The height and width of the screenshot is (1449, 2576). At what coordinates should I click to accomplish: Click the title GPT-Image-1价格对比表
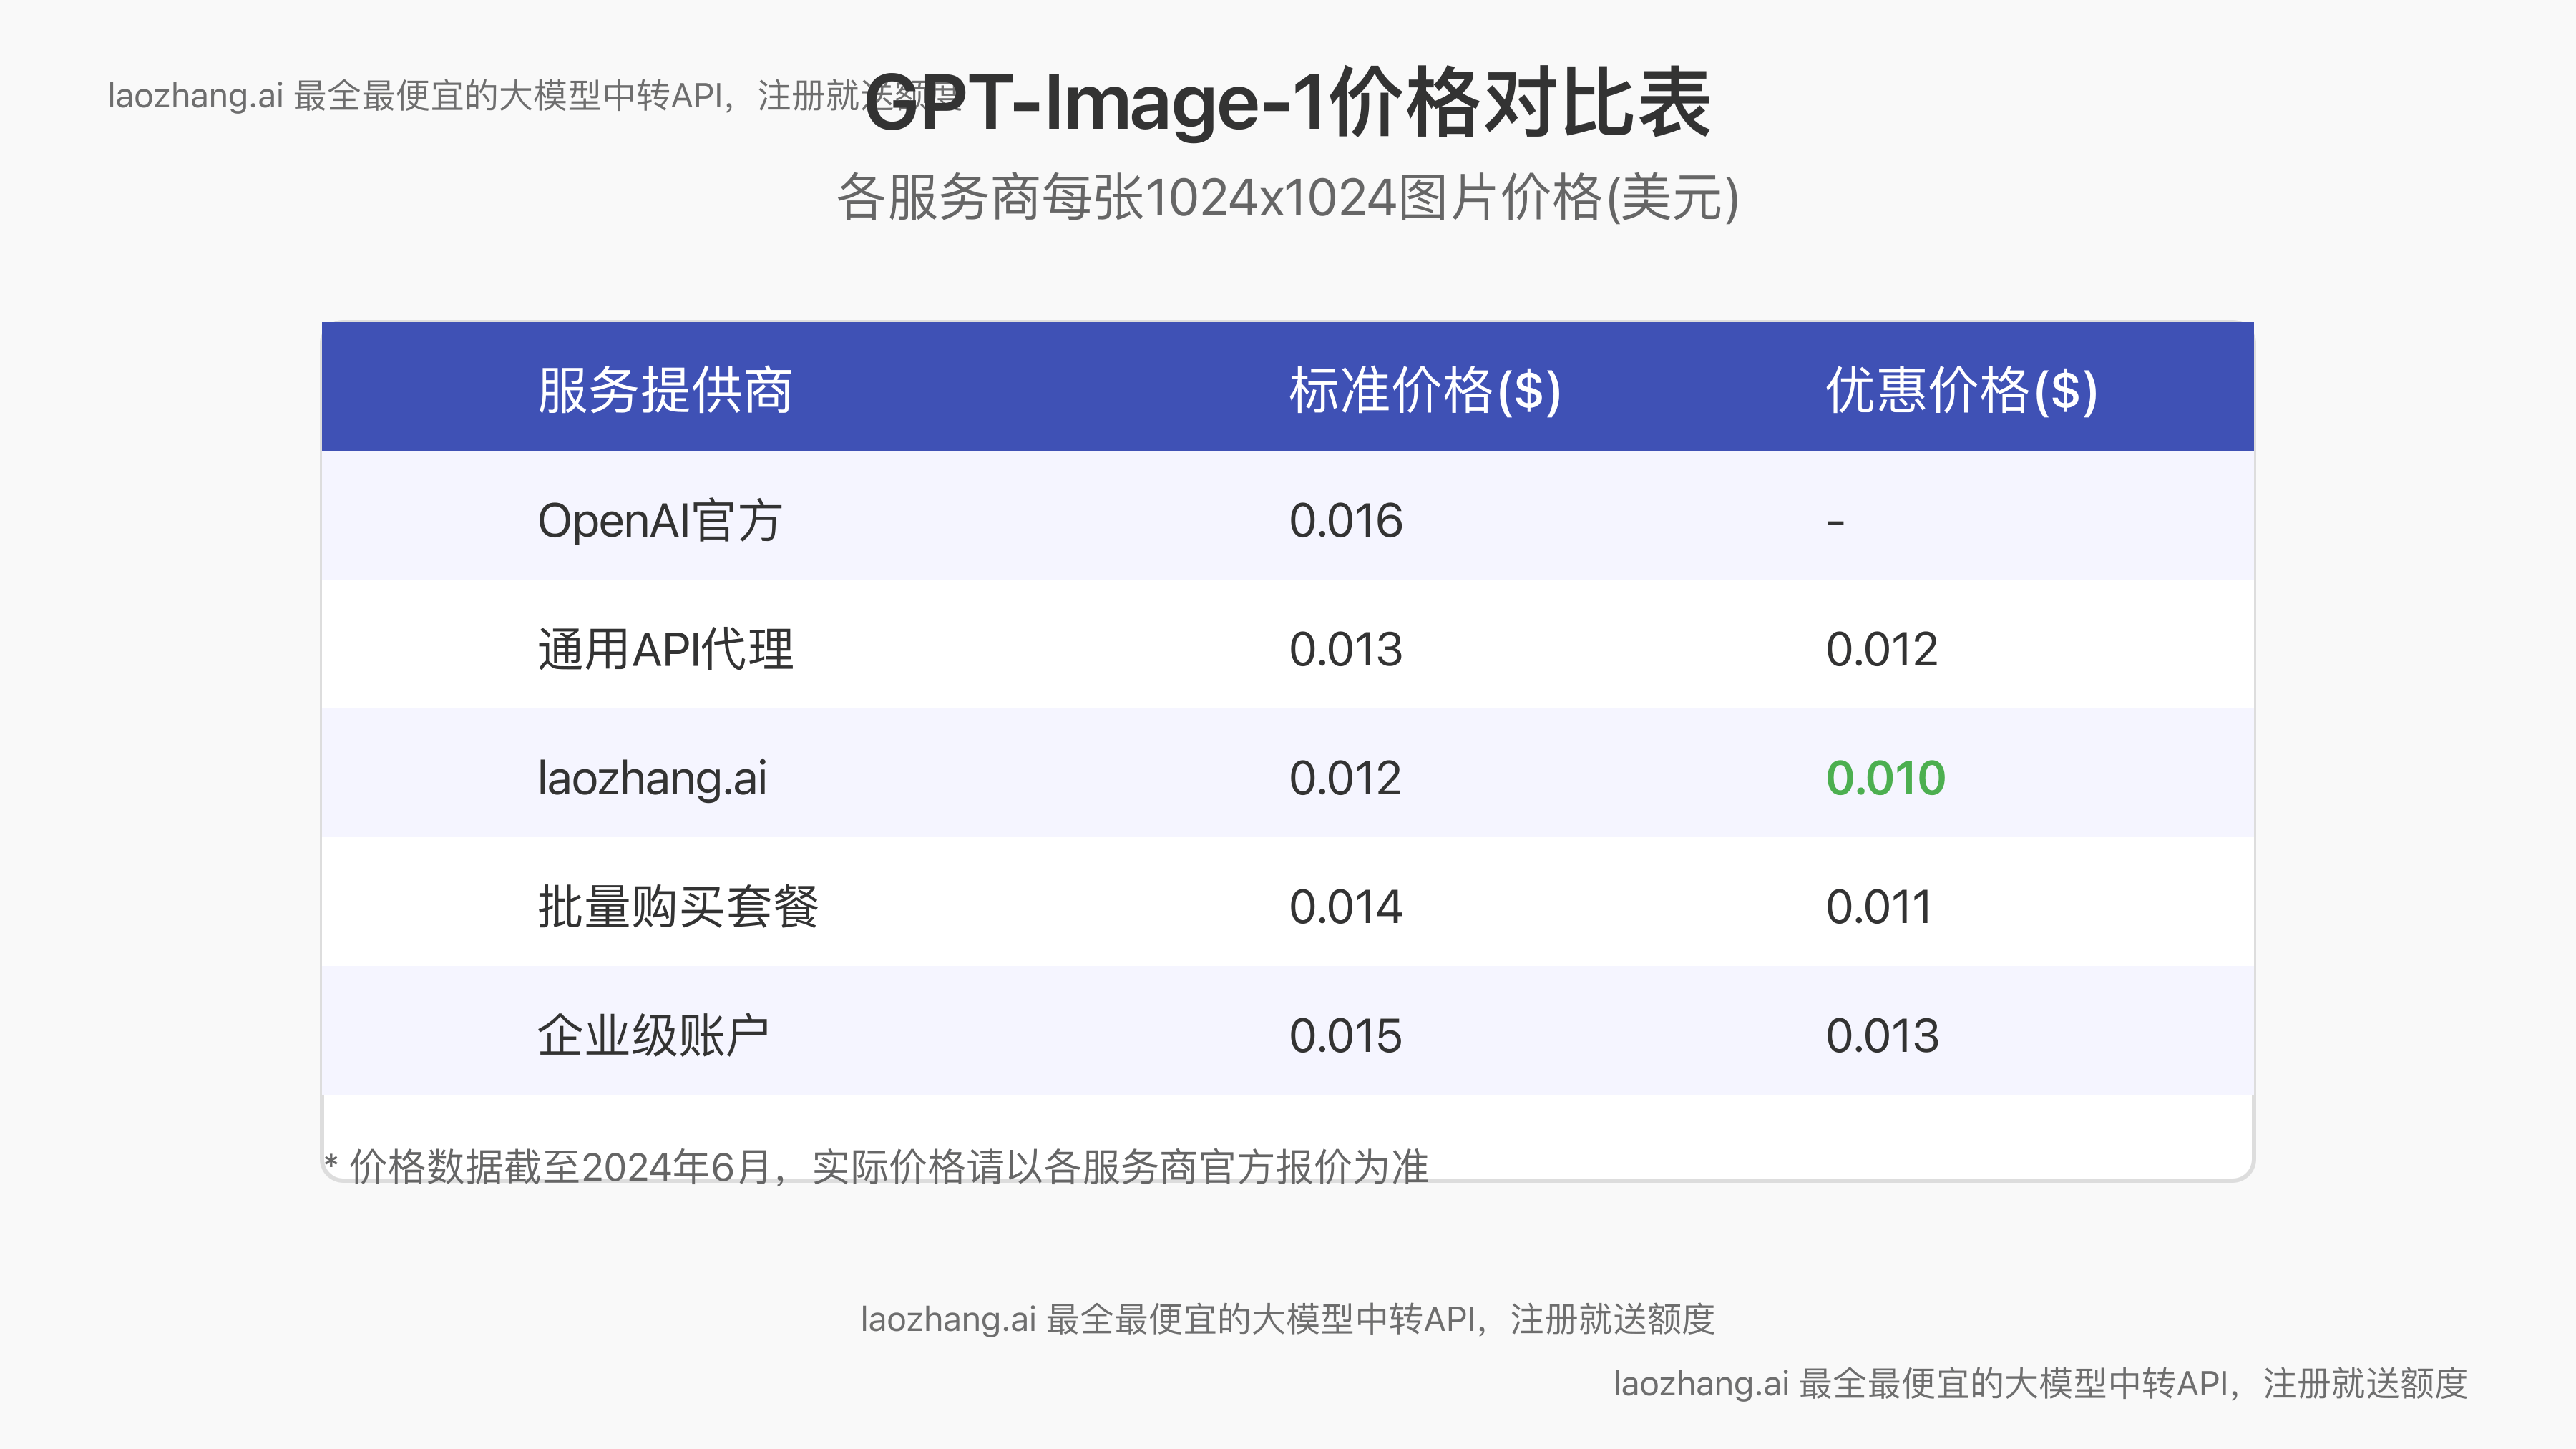(1288, 102)
